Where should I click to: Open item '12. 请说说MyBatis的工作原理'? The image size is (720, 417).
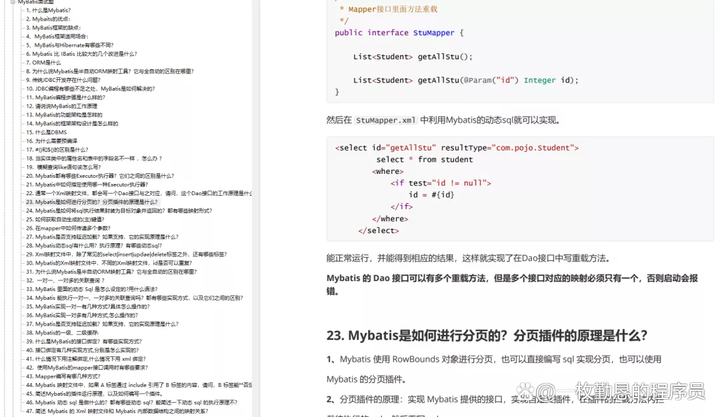(x=62, y=106)
